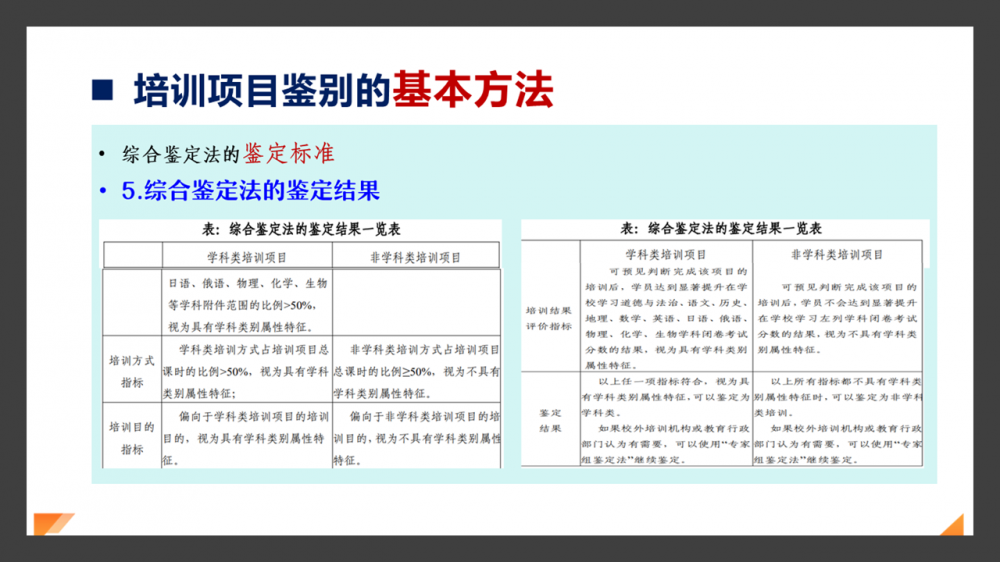Select the red text 鉴定标准 in first bullet

[x=288, y=154]
